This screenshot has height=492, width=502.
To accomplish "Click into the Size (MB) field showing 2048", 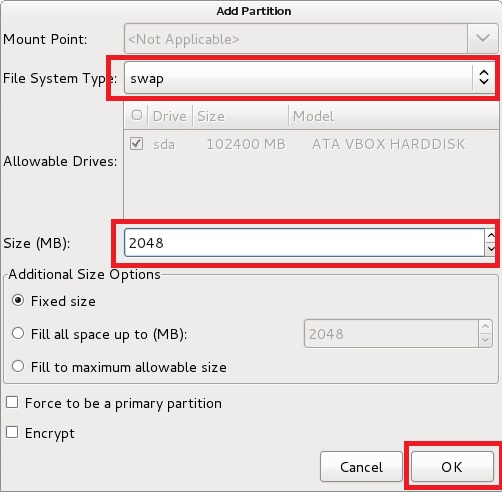I will click(x=304, y=243).
